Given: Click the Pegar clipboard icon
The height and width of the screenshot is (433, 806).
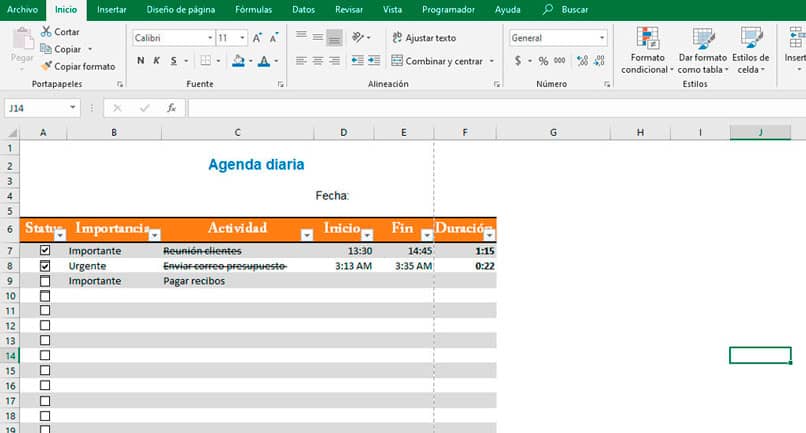Looking at the screenshot, I should pyautogui.click(x=22, y=39).
